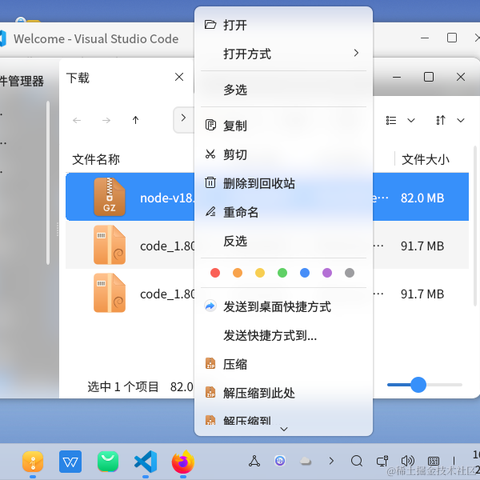
Task: Pick the orange color tag
Action: tap(238, 273)
